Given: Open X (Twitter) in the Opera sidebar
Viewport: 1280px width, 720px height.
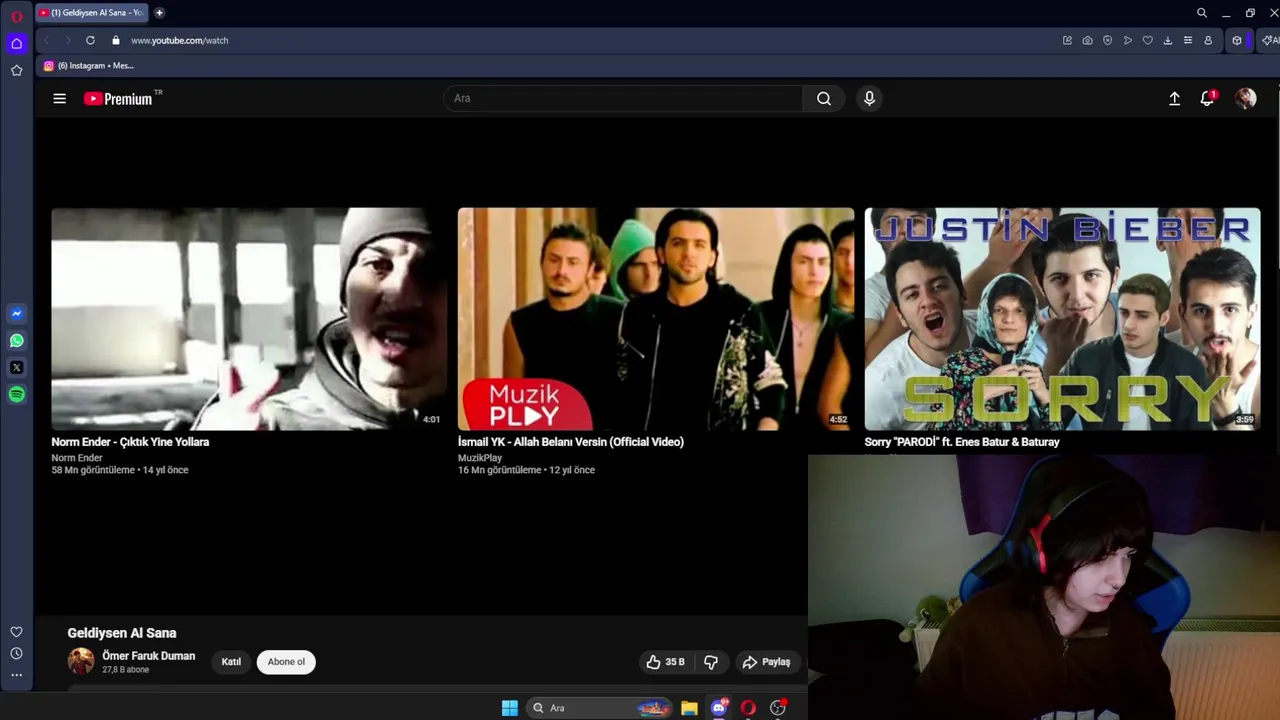Looking at the screenshot, I should tap(16, 367).
